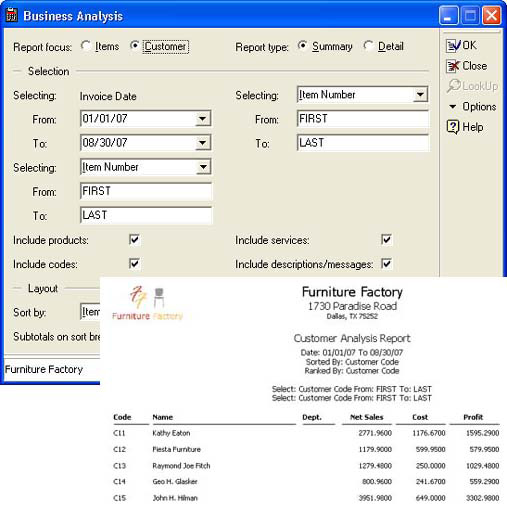
Task: Select the Detail report type radio
Action: (x=368, y=46)
